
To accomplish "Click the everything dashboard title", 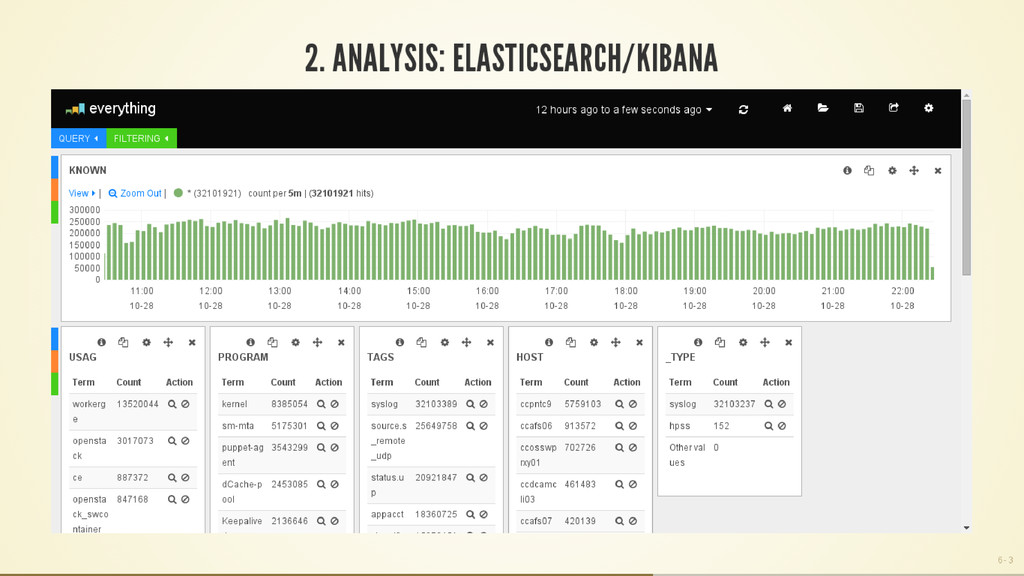I will (x=122, y=108).
